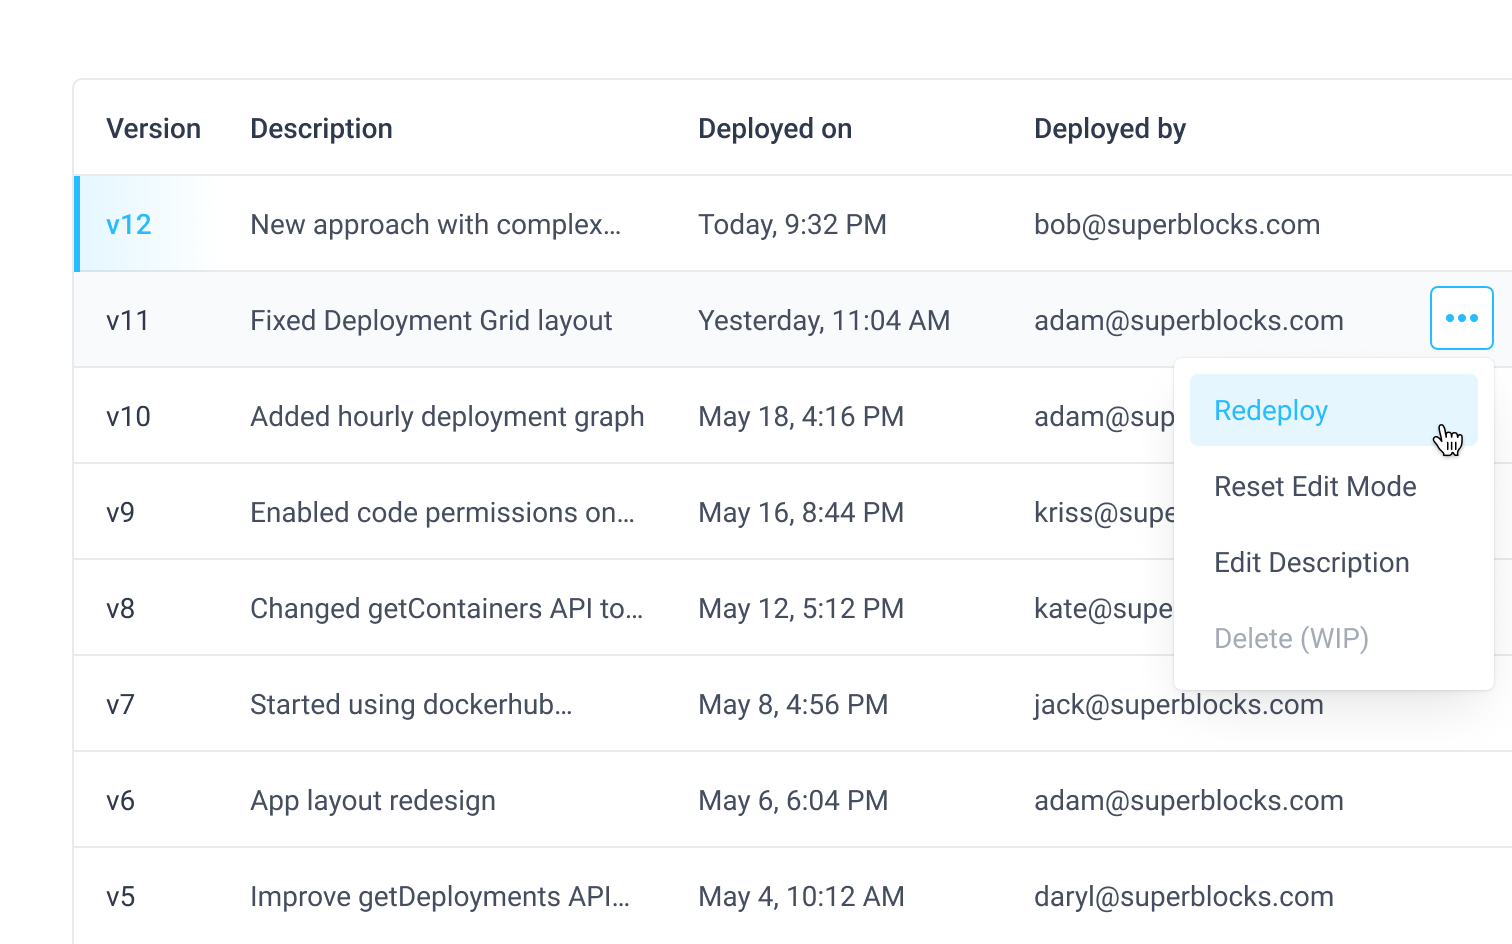This screenshot has height=944, width=1512.
Task: Select Redeploy from the context menu
Action: coord(1270,410)
